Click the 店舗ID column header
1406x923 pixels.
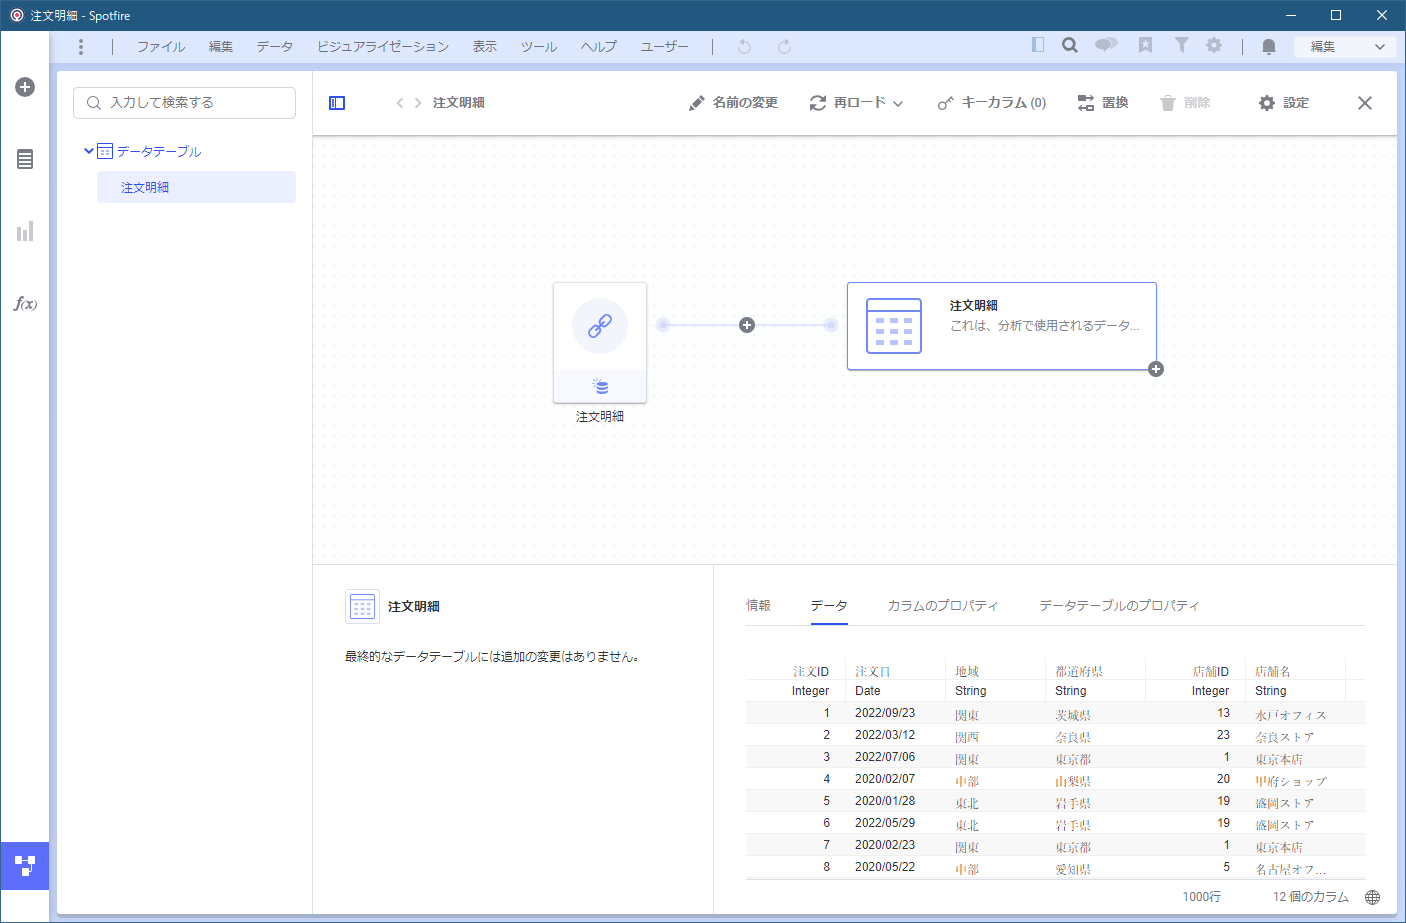tap(1211, 672)
